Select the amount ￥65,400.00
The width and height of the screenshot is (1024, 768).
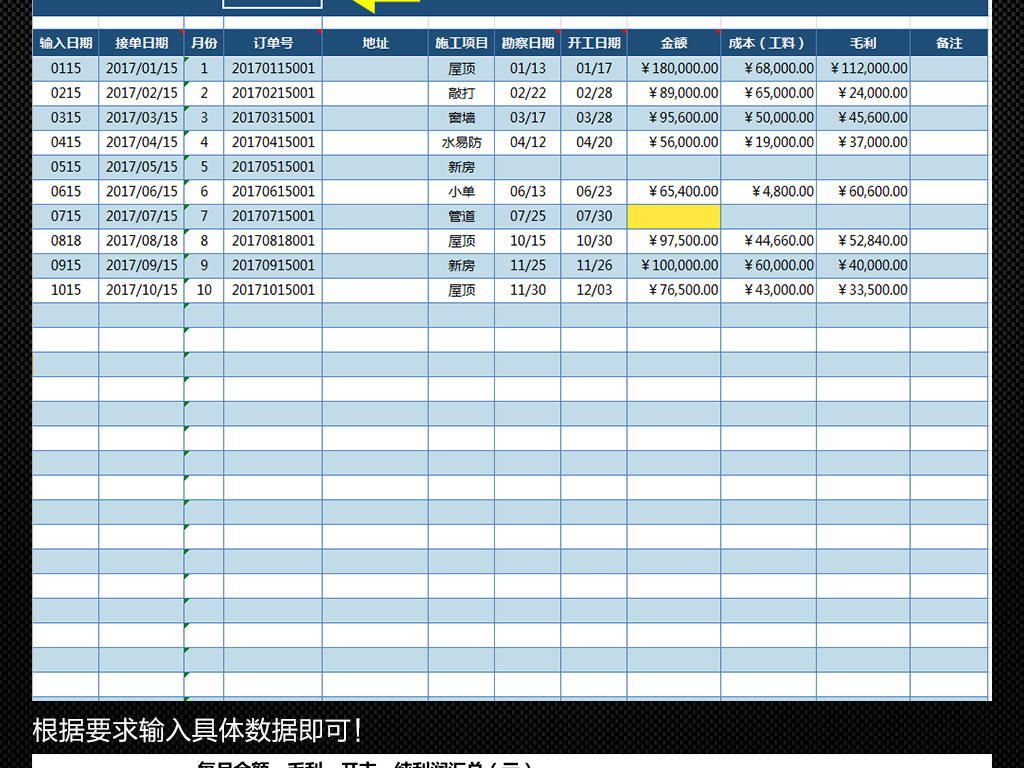pos(674,191)
